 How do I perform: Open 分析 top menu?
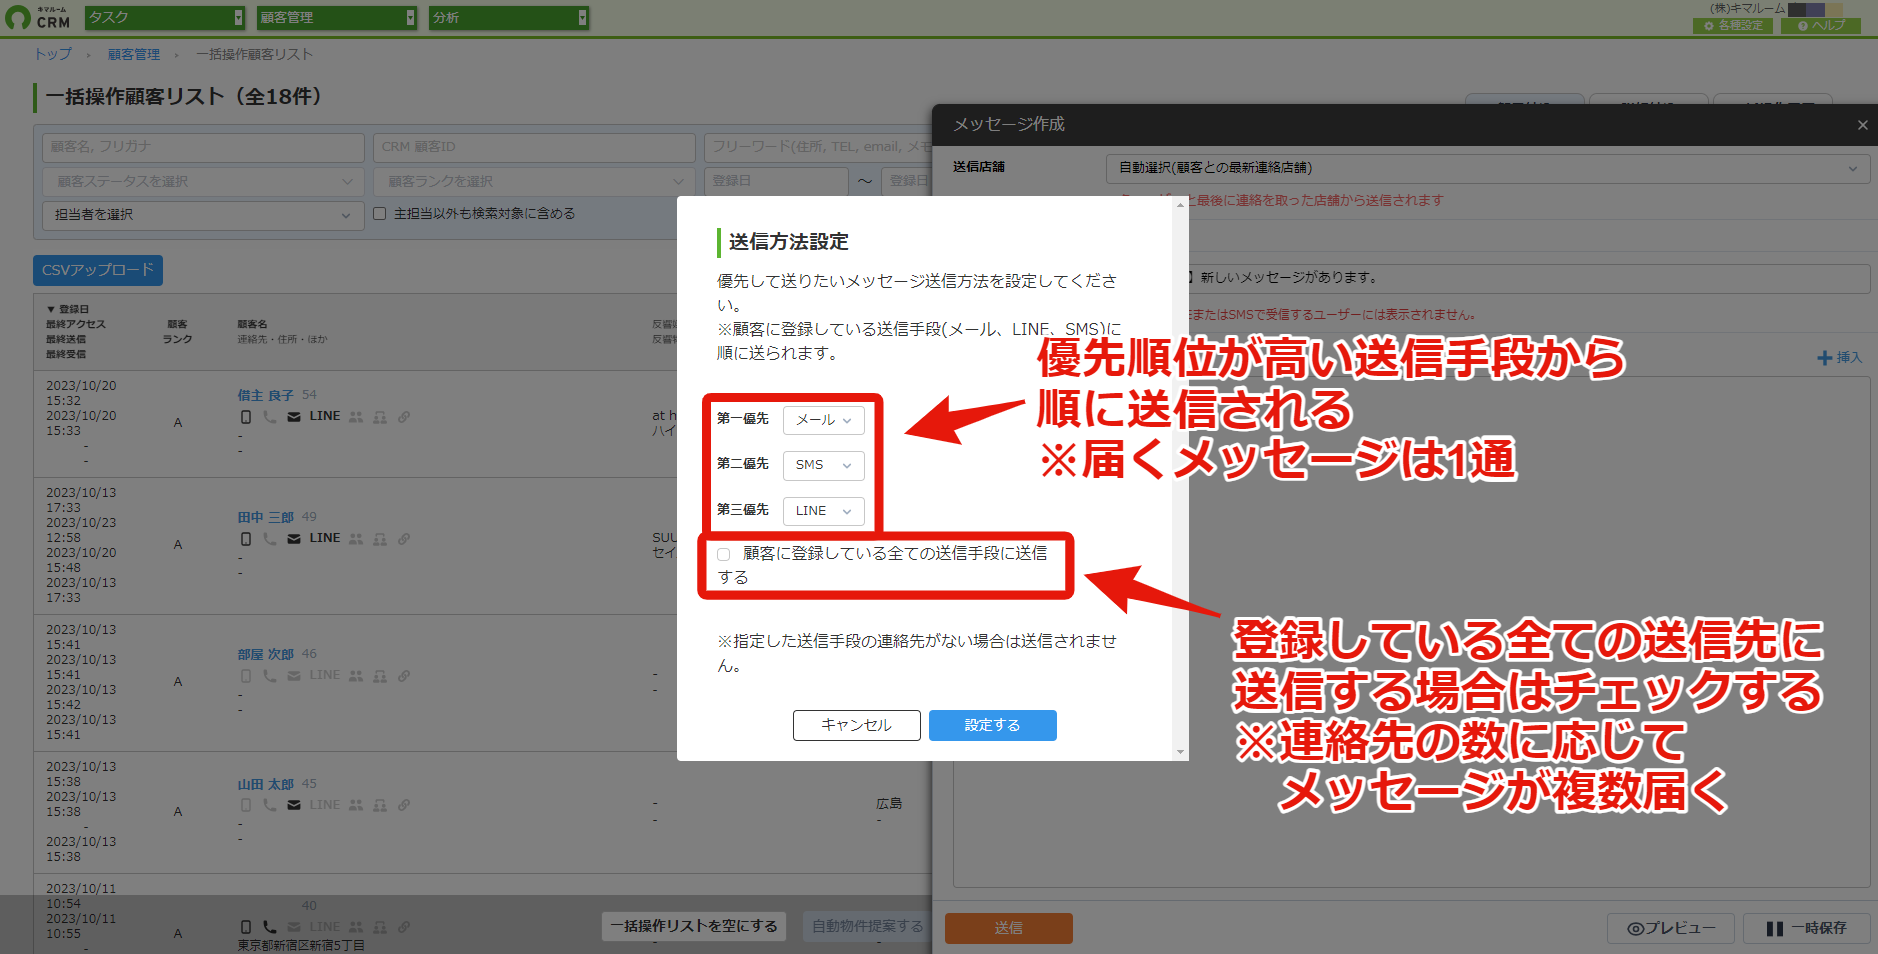pos(509,17)
